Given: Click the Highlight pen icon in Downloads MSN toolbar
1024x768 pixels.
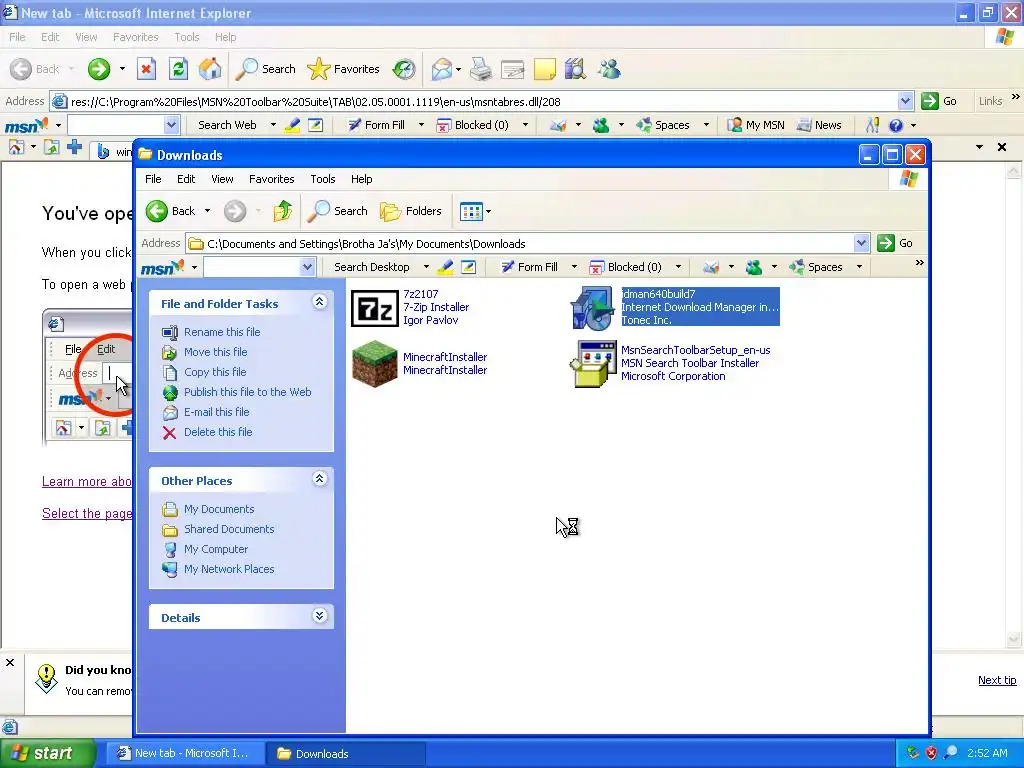Looking at the screenshot, I should click(x=446, y=266).
